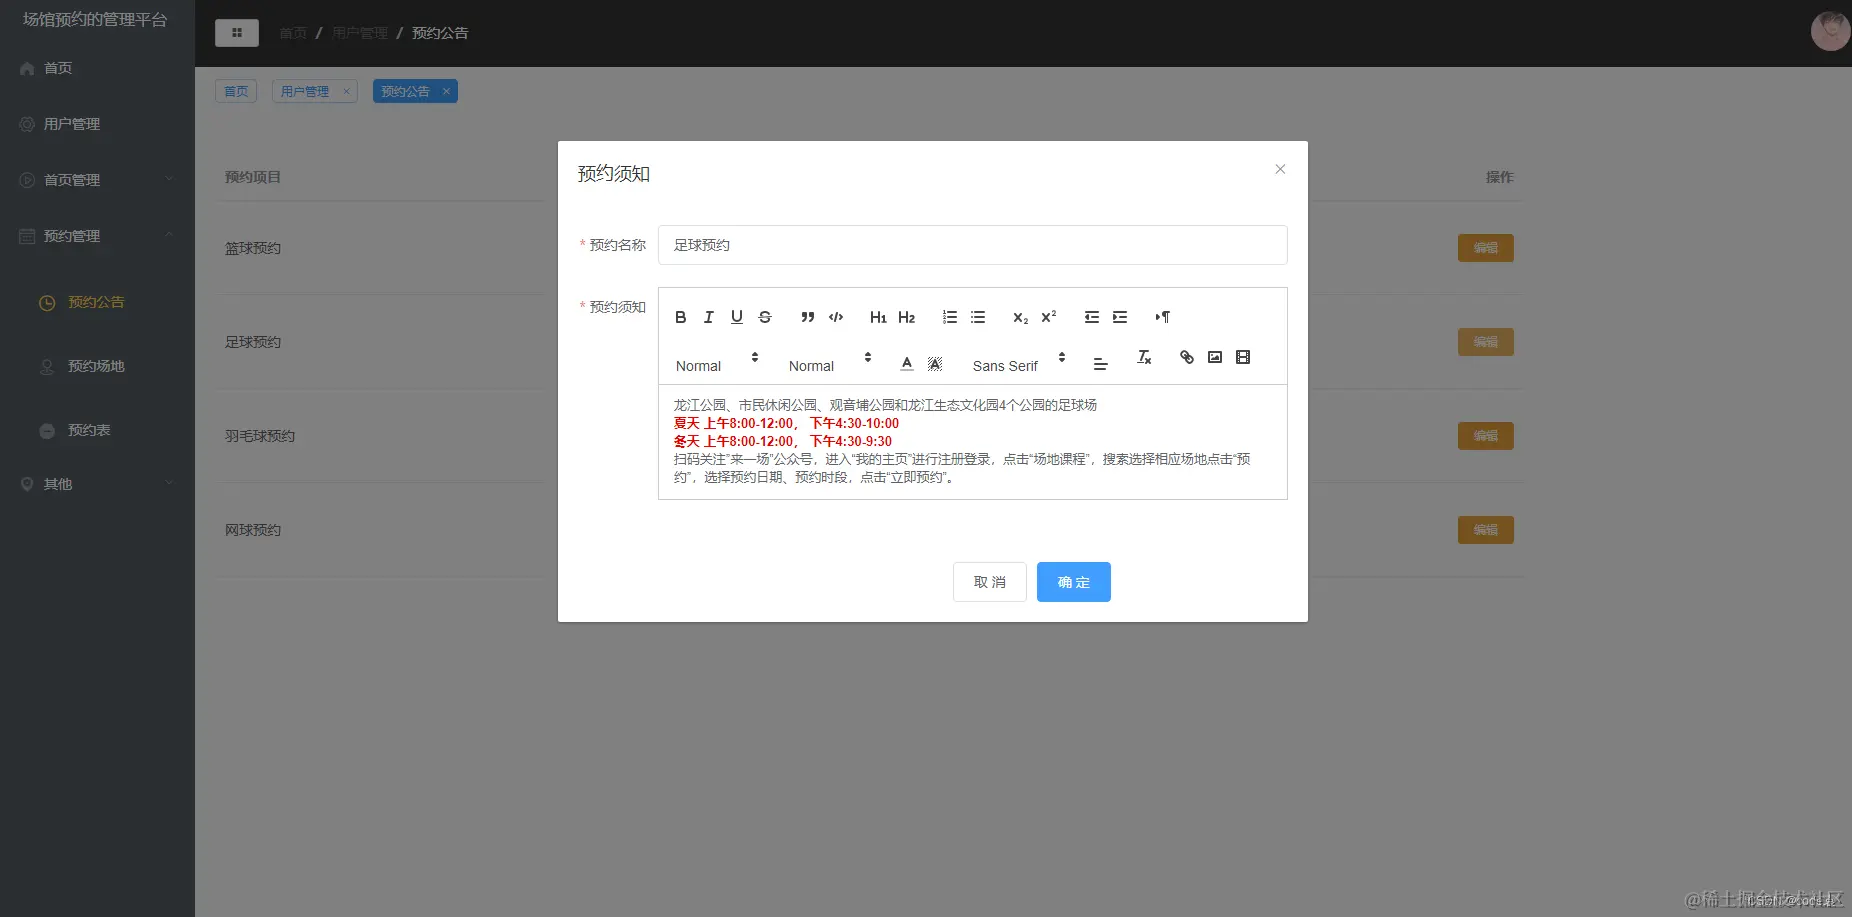This screenshot has height=917, width=1852.
Task: Insert an image into the editor
Action: pos(1214,357)
